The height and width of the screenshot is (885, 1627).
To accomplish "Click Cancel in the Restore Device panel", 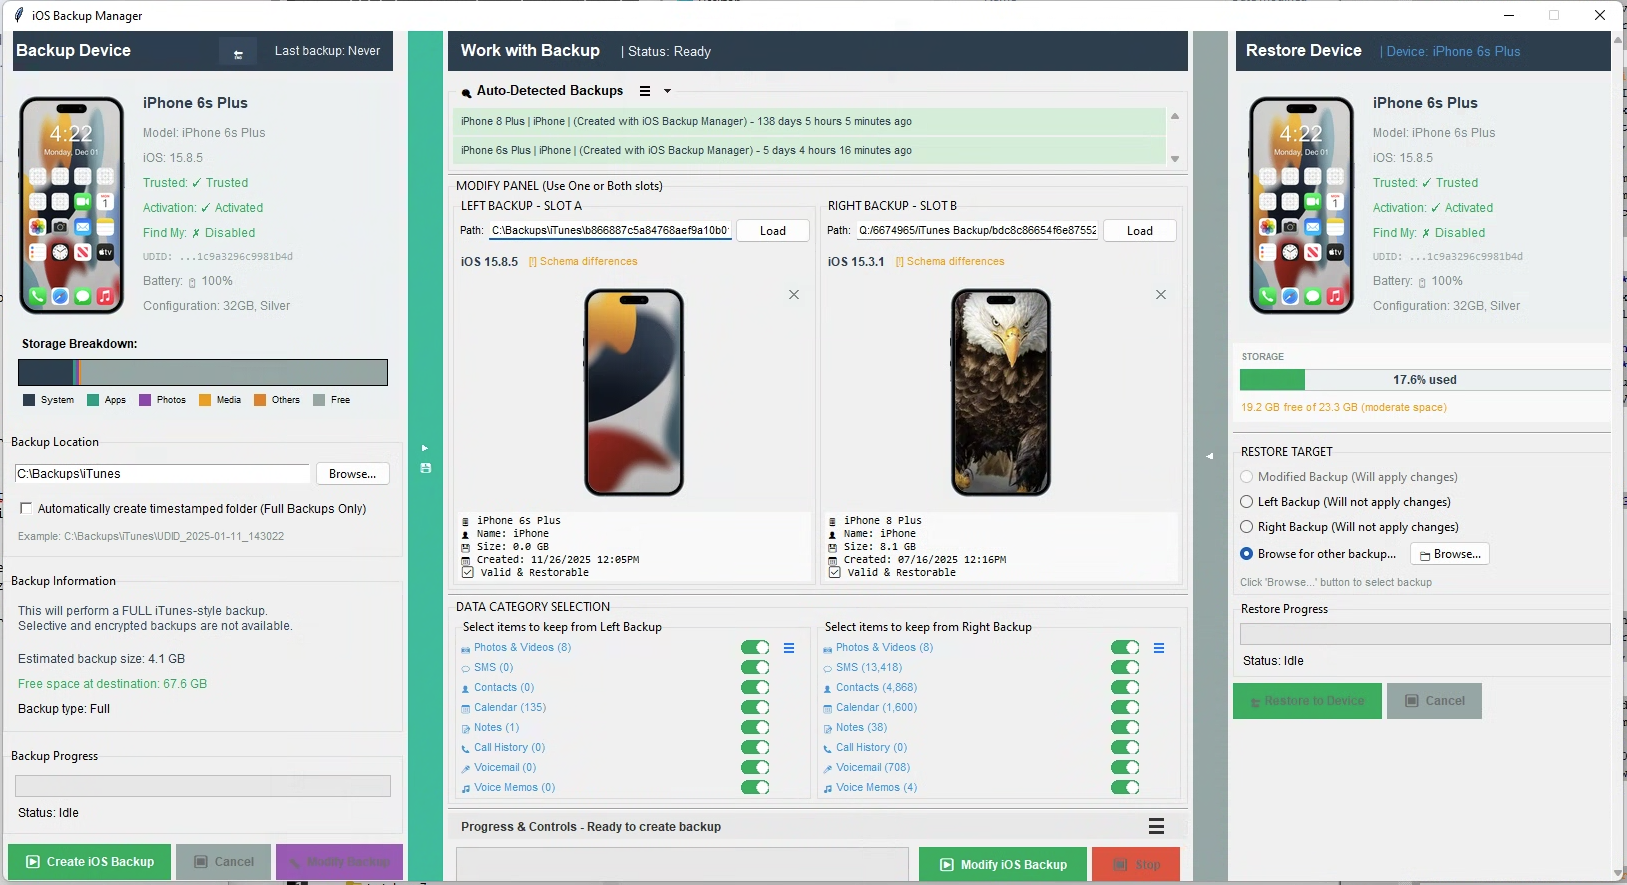I will click(x=1435, y=701).
